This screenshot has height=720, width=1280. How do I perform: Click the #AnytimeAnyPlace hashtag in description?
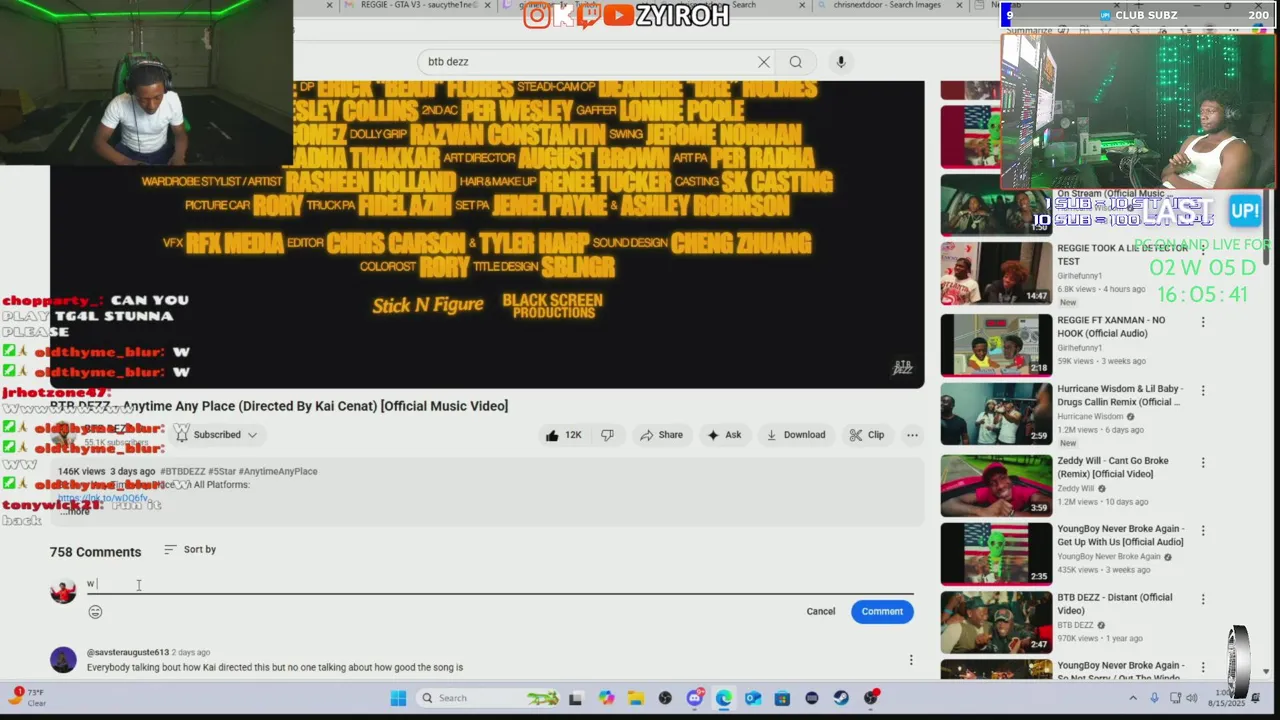278,471
